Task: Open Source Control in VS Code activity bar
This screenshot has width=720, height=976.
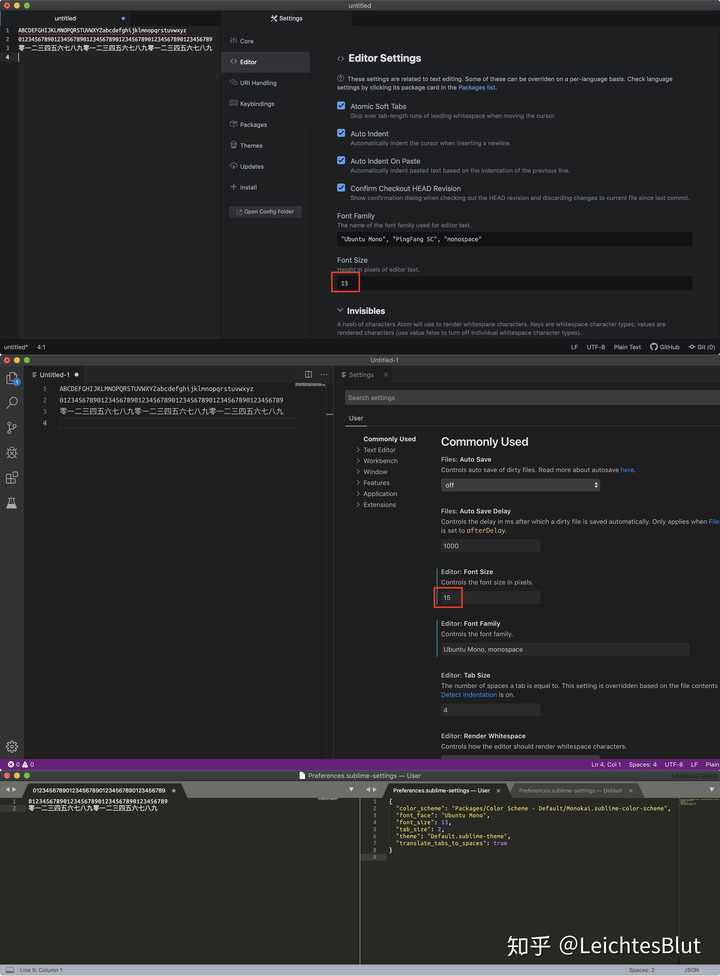Action: coord(12,427)
